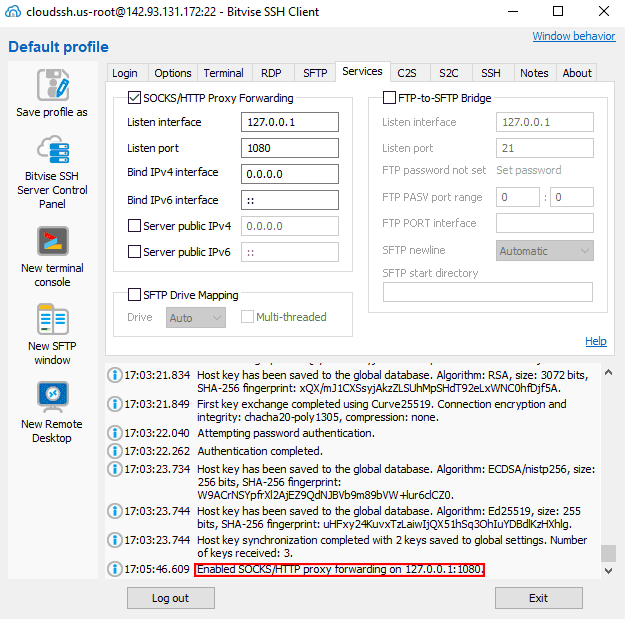Click info icon of 17:03:22.262 log entry
This screenshot has height=619, width=625.
(x=115, y=451)
